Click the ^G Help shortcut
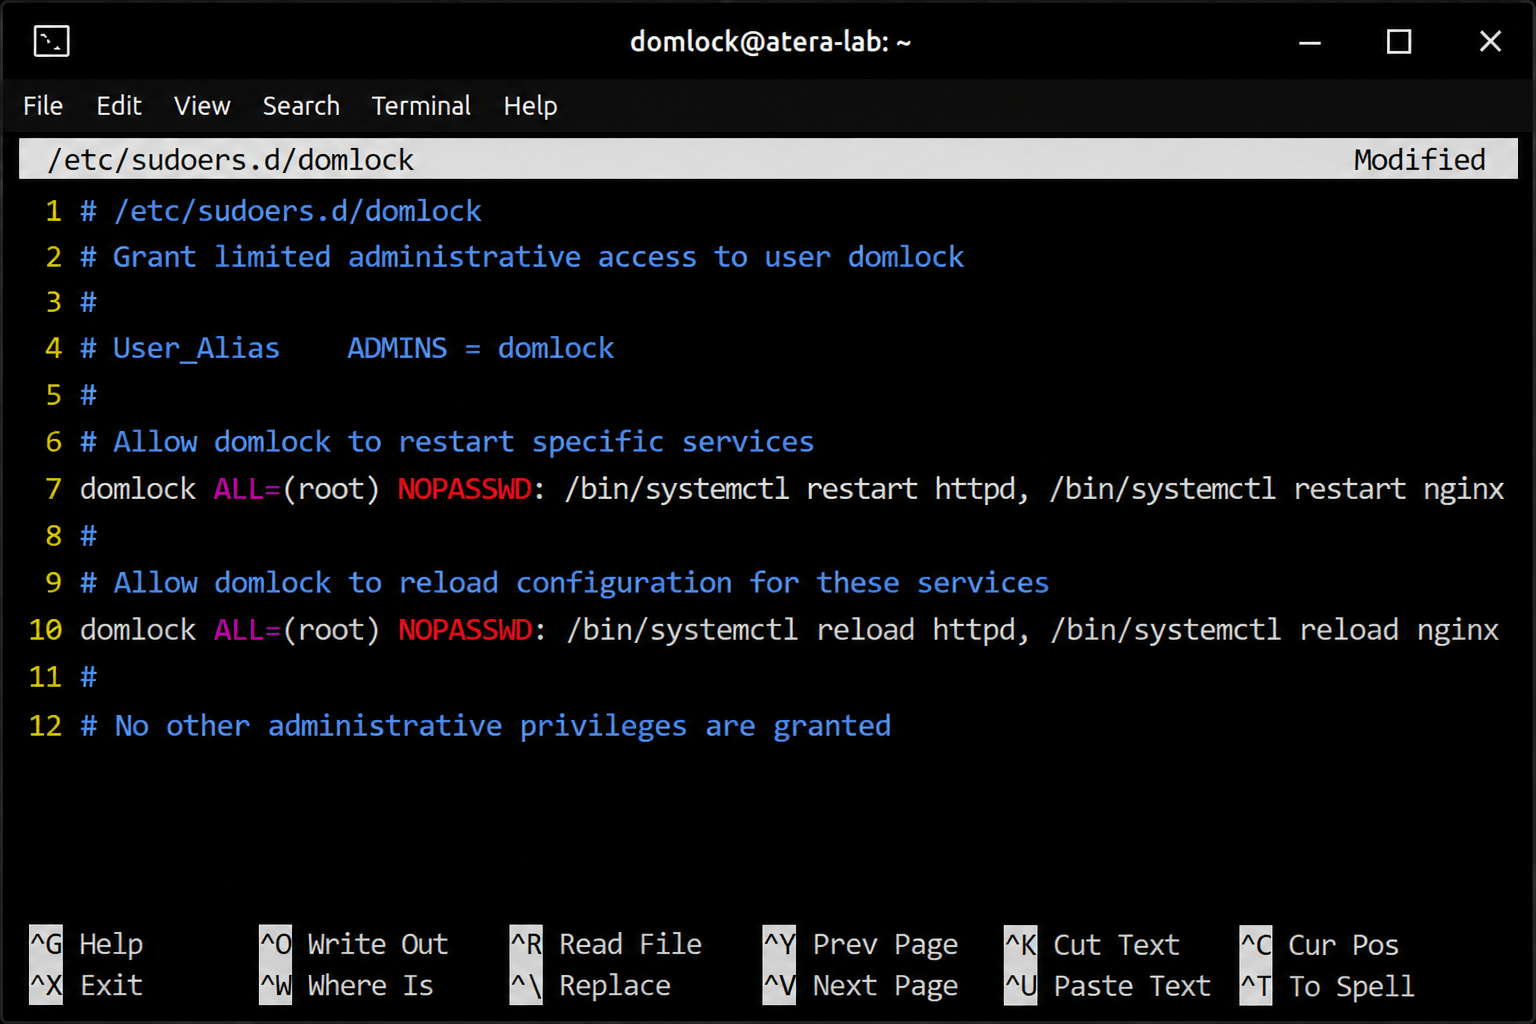 click(x=87, y=944)
